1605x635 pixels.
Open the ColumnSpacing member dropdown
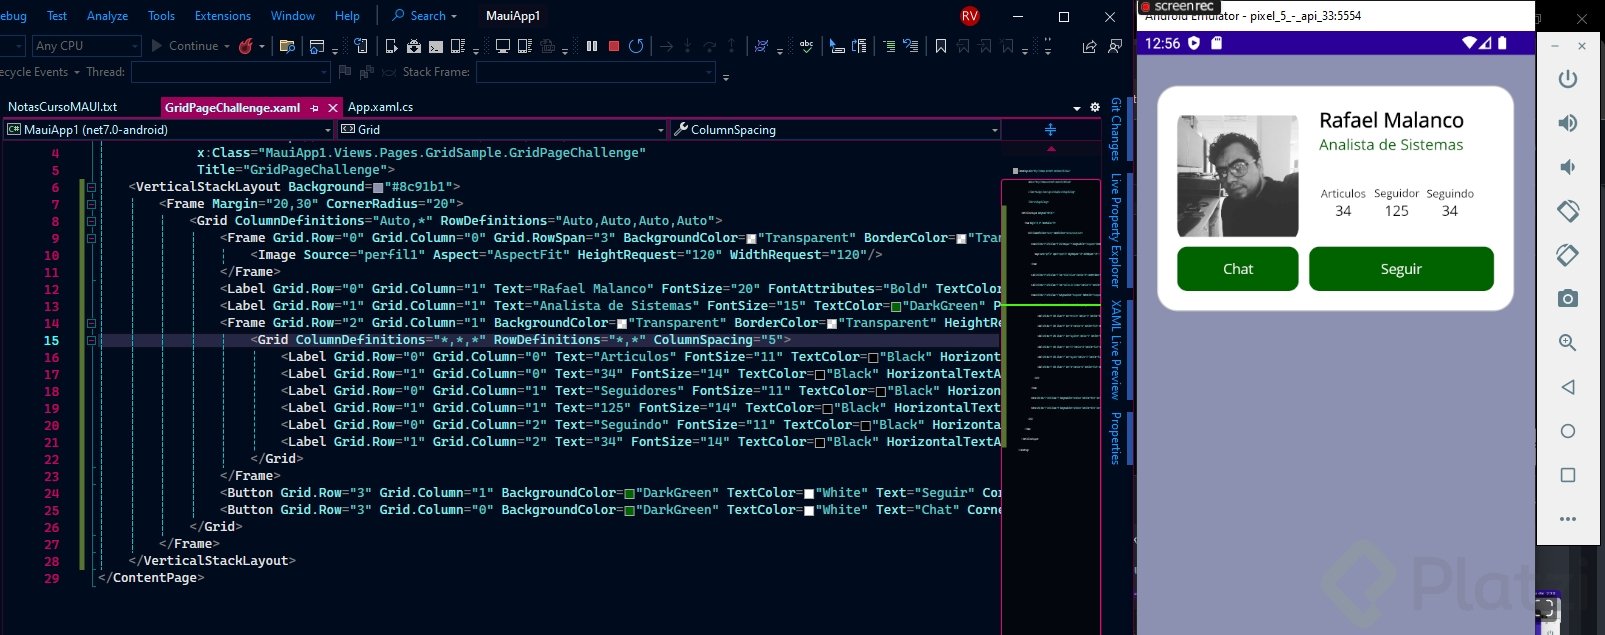[994, 130]
